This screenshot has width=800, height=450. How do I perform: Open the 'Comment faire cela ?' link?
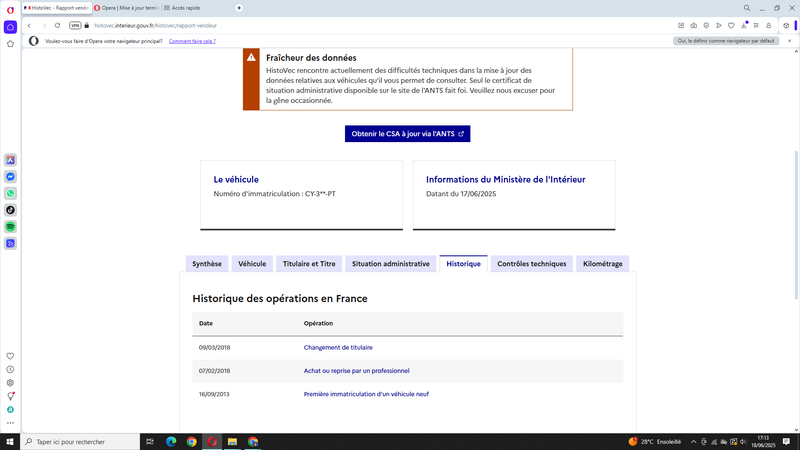click(x=192, y=41)
